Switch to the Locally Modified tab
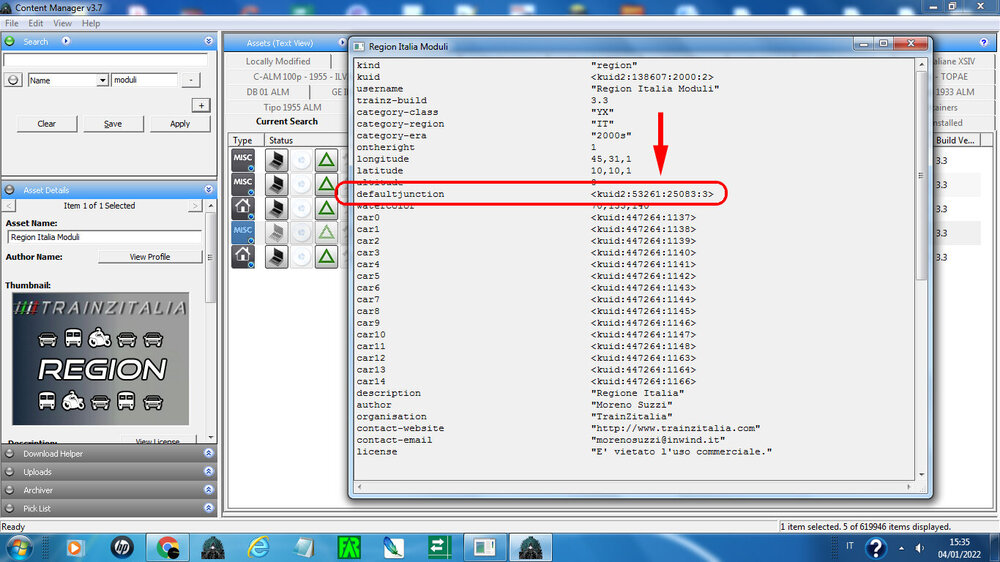The height and width of the screenshot is (562, 1000). pos(278,61)
